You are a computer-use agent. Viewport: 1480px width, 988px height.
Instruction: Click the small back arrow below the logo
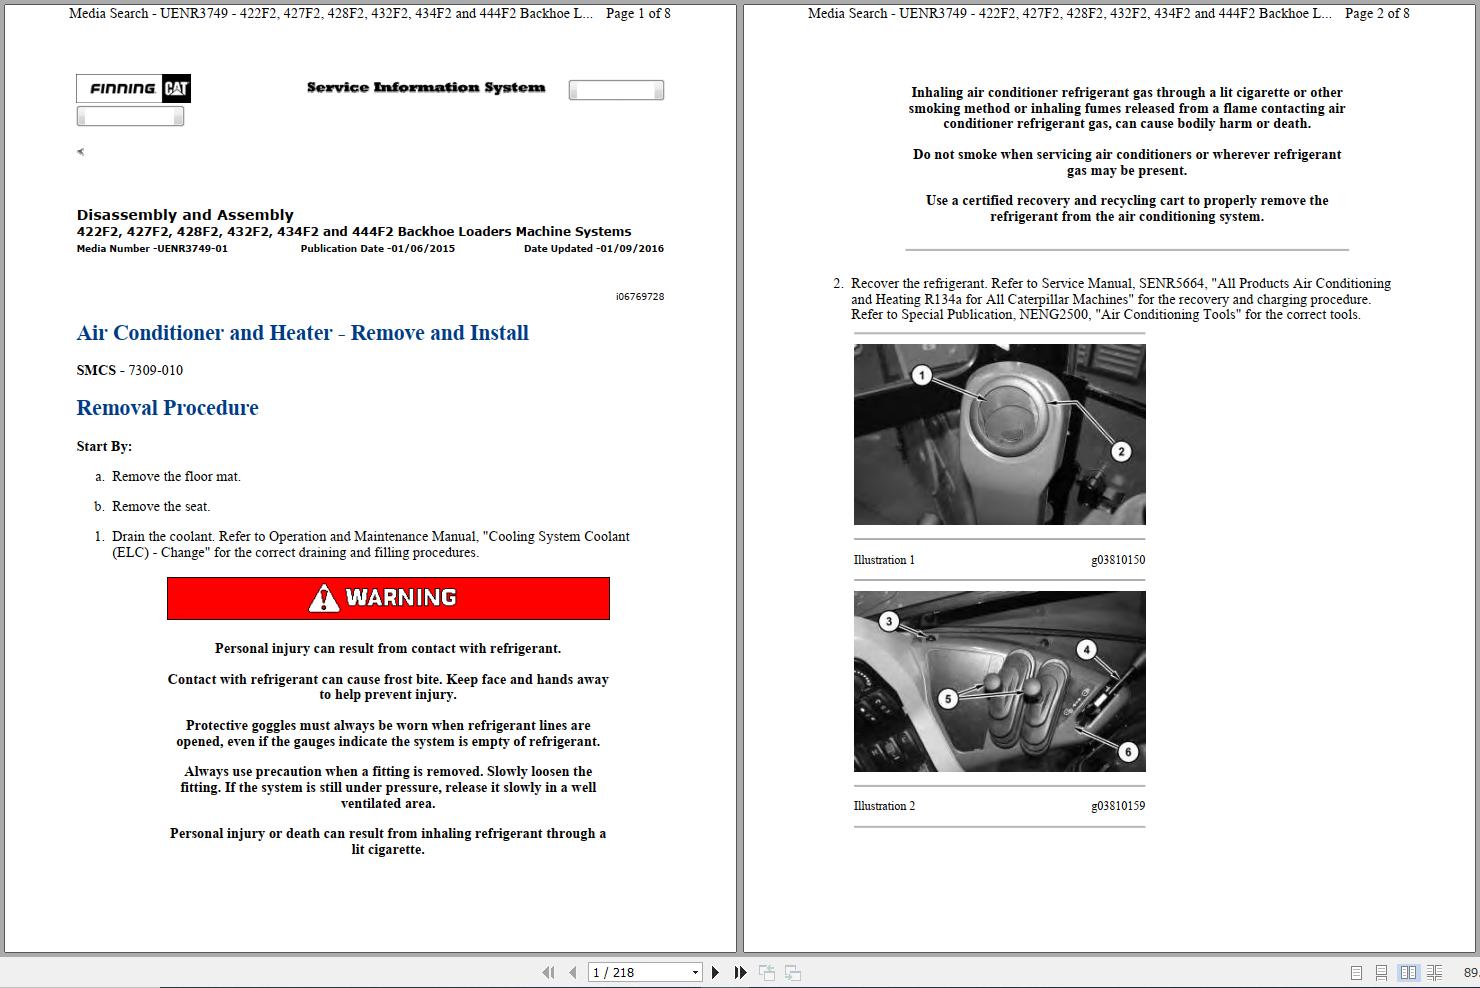coord(79,152)
